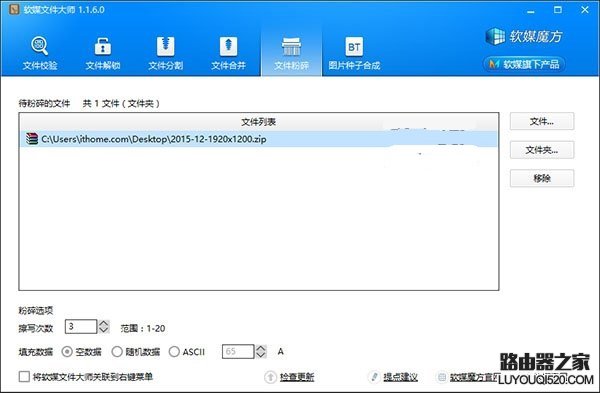Click the 文件列表 column header

click(x=259, y=122)
